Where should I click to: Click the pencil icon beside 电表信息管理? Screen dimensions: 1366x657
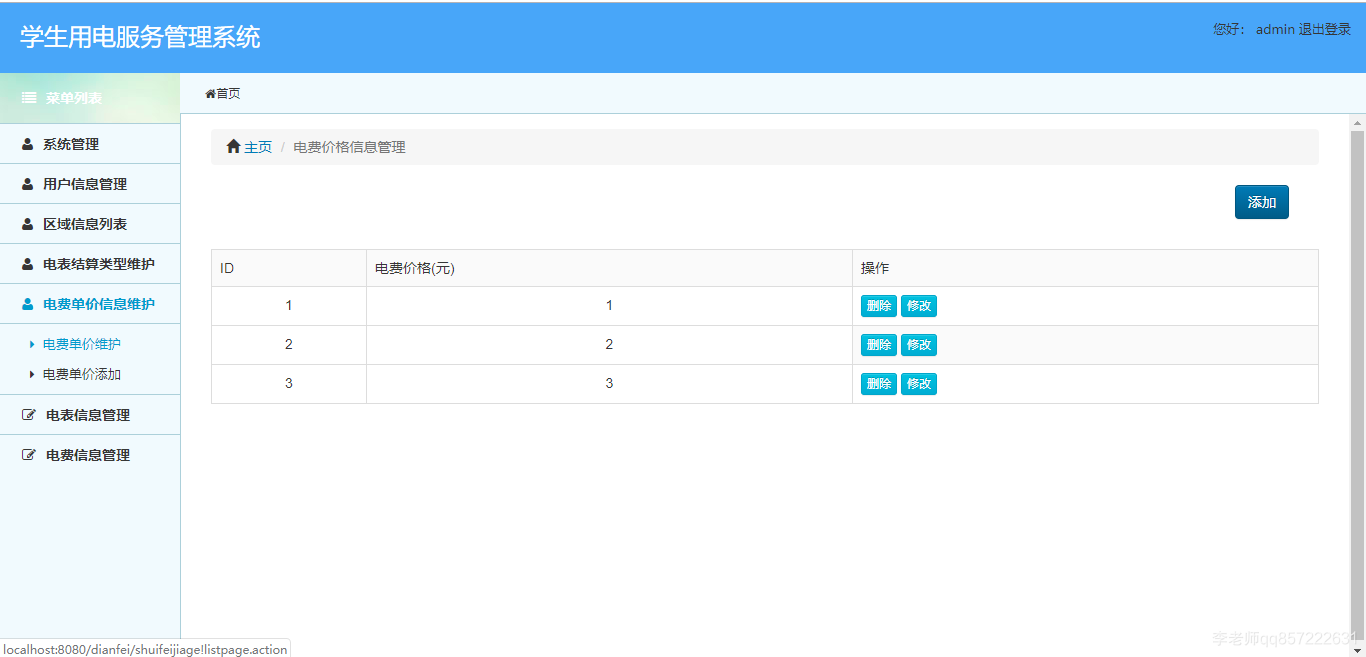click(x=26, y=414)
